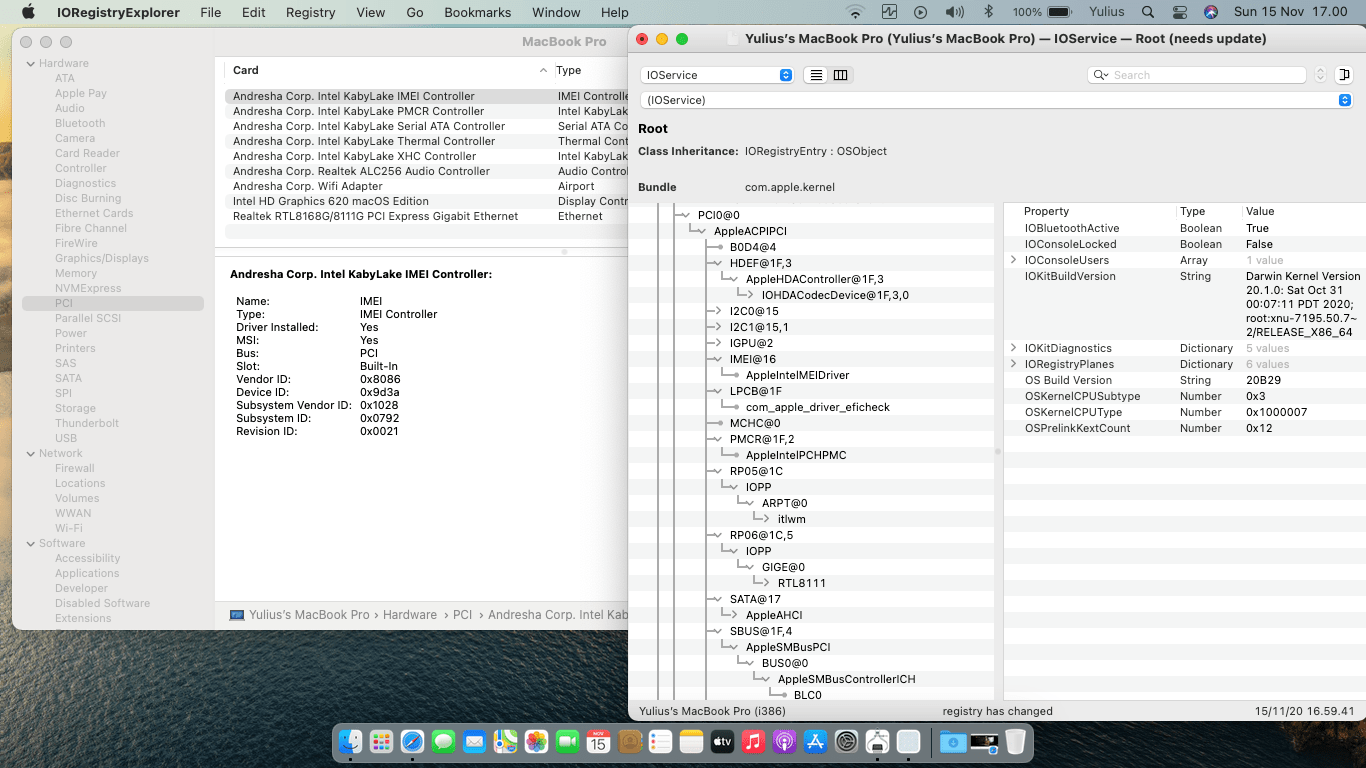Viewport: 1366px width, 768px height.
Task: Open the Bluetooth menu bar icon
Action: 989,12
